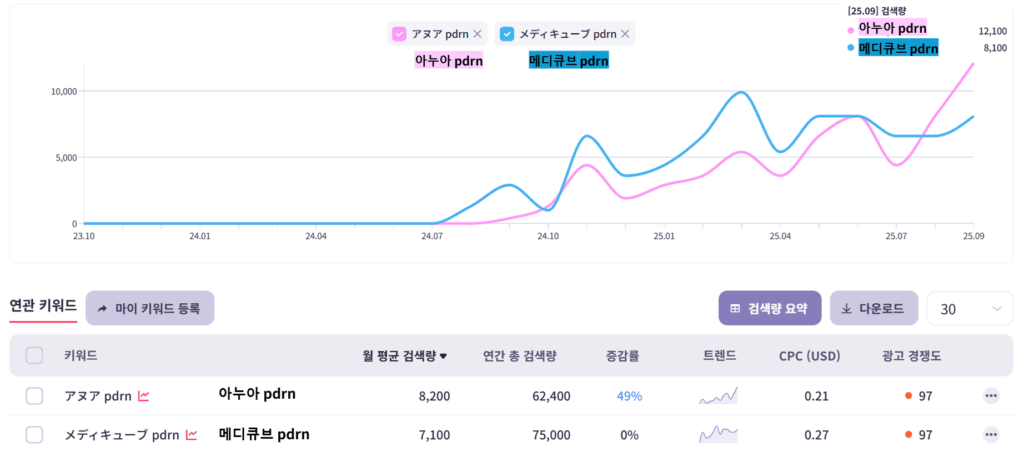Click sparkline trend thumbnail for メディキューブ pdrn
The width and height of the screenshot is (1024, 452).
click(718, 435)
